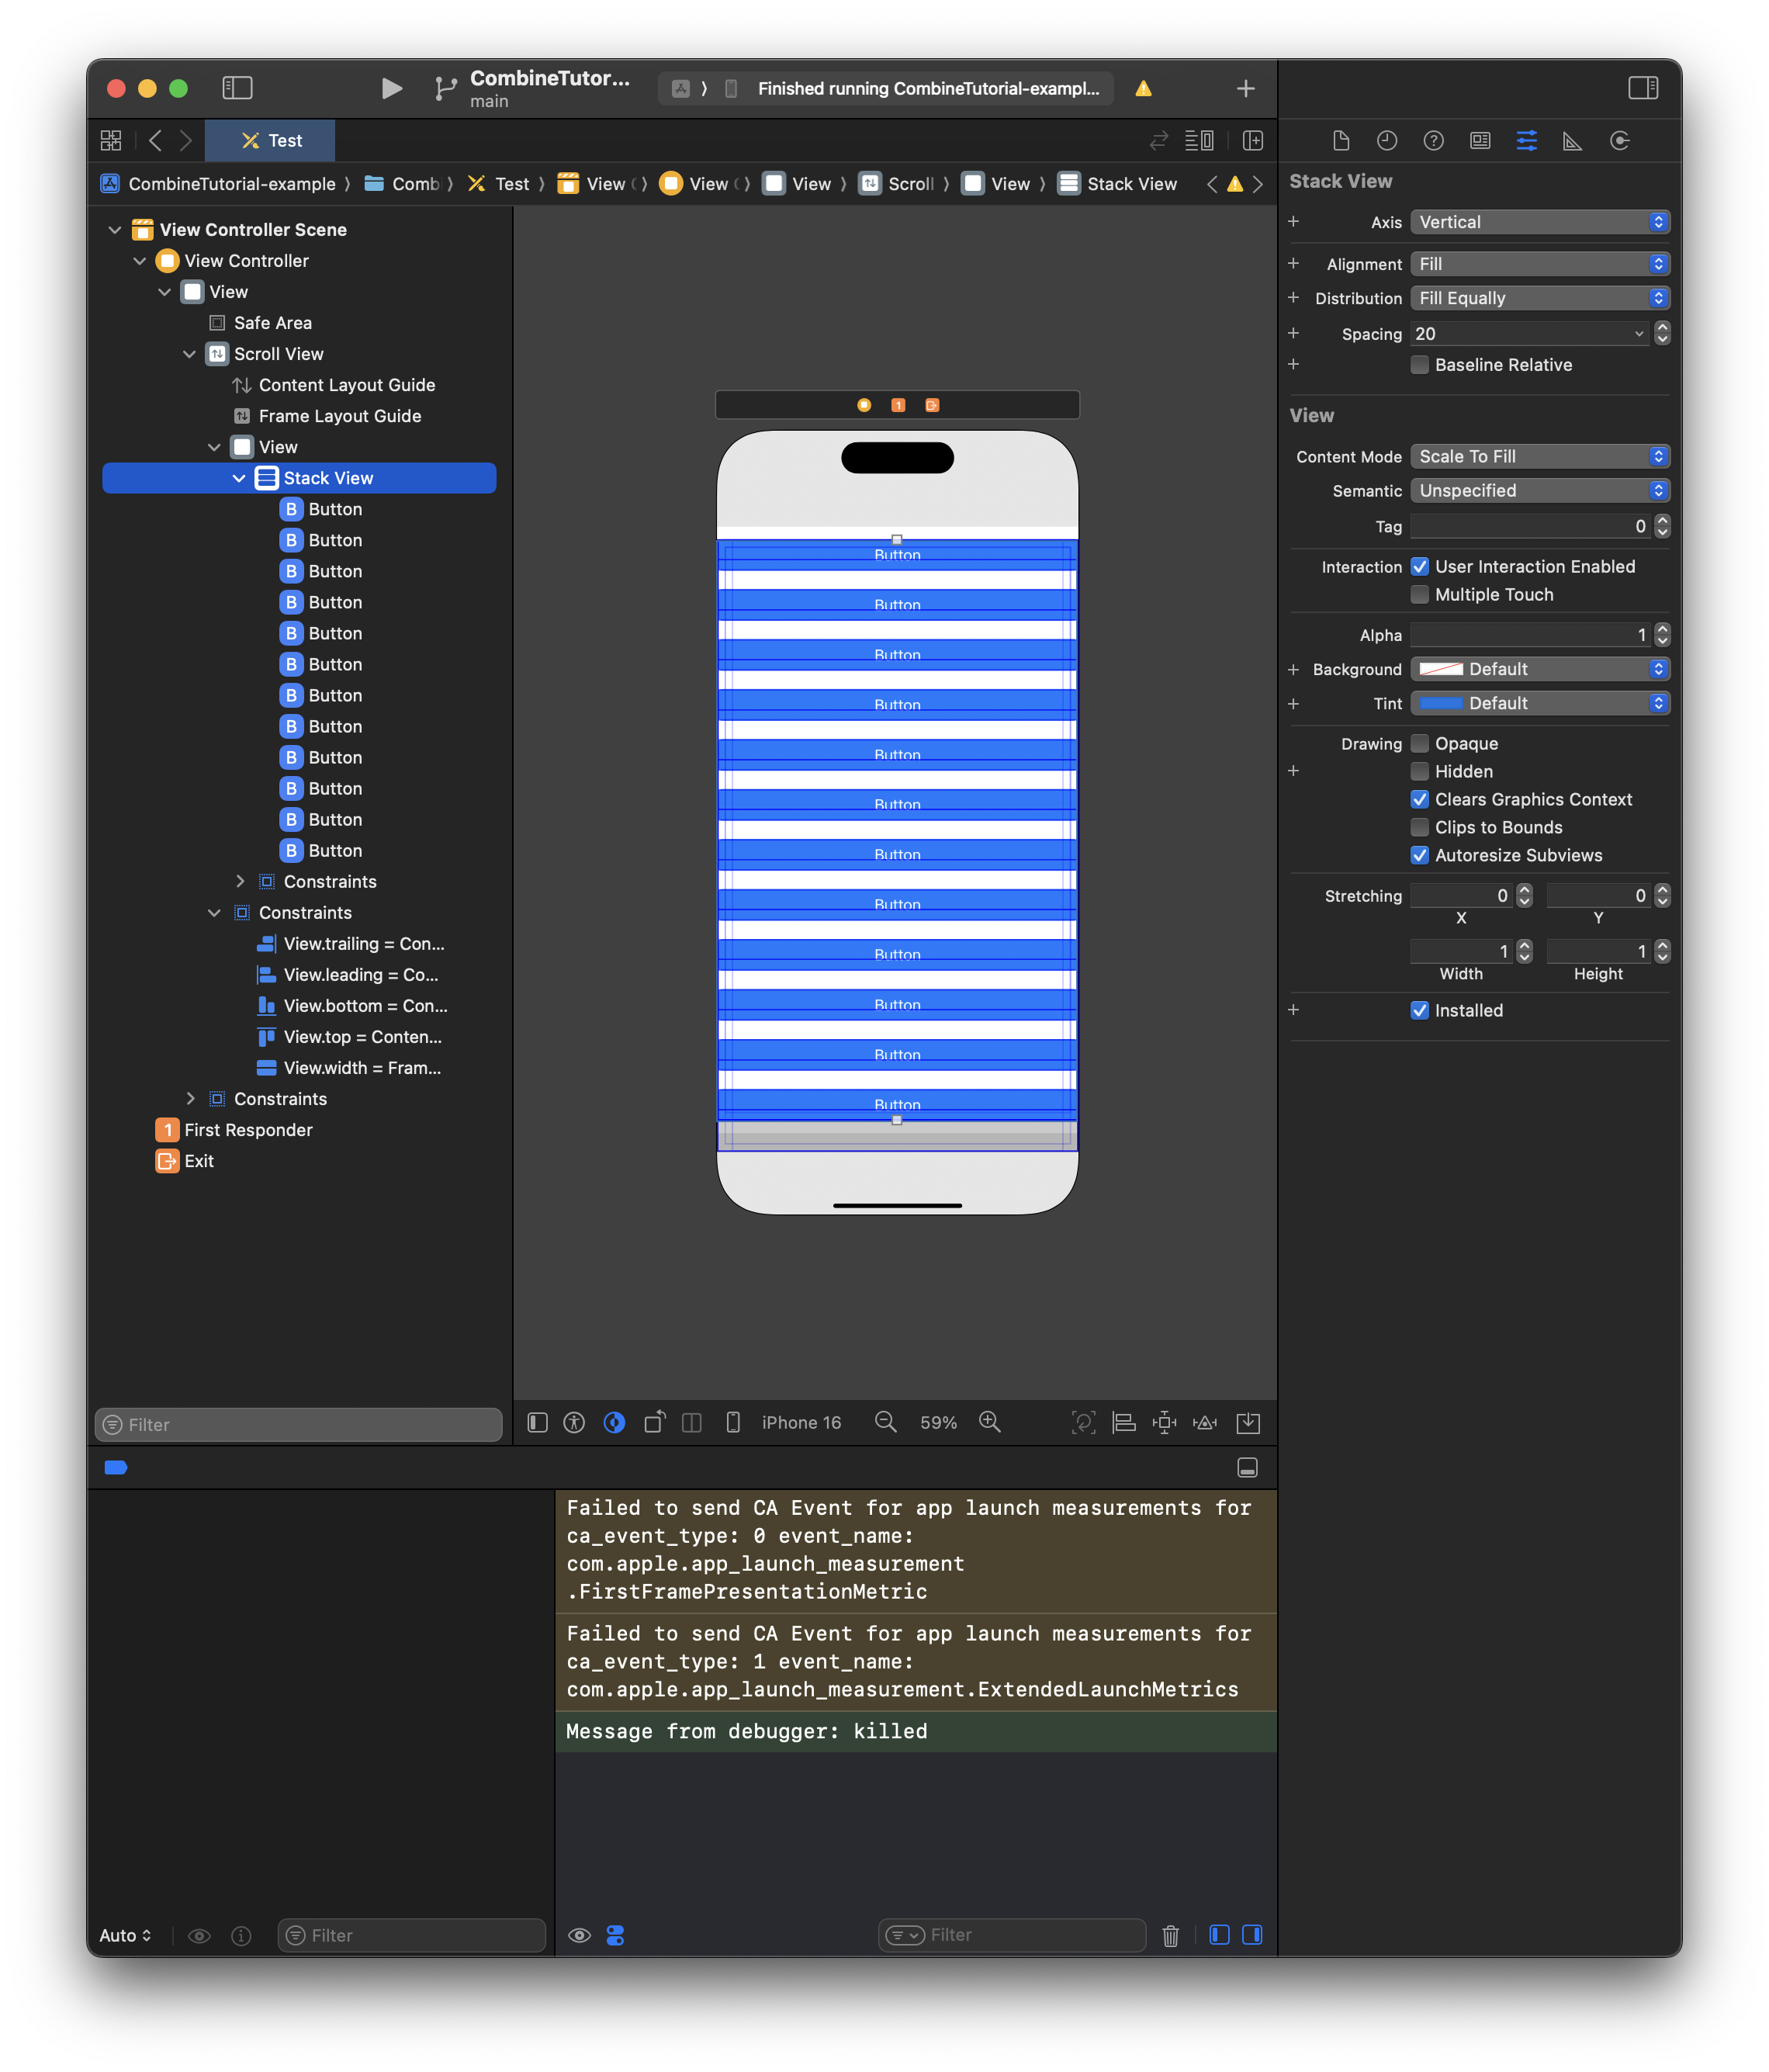Open the Auto variables scope menu

point(126,1935)
